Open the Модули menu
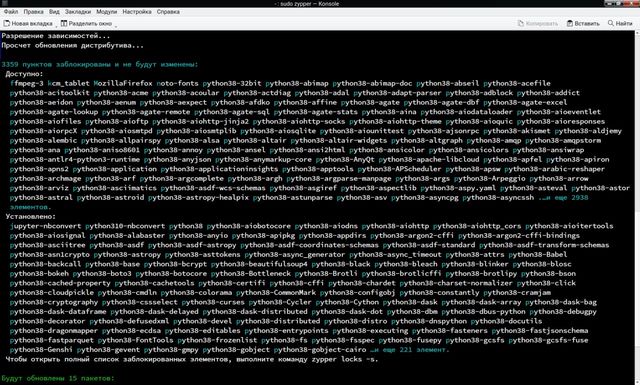 [107, 12]
